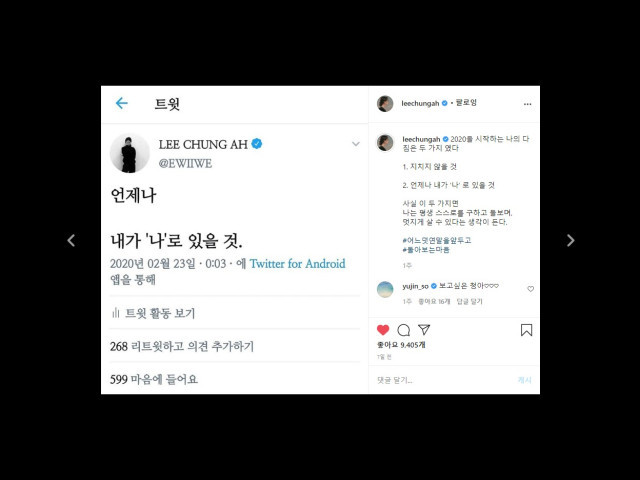Click 답글 달기 under yujin_so's comment
Viewport: 640px width, 480px height.
point(469,302)
